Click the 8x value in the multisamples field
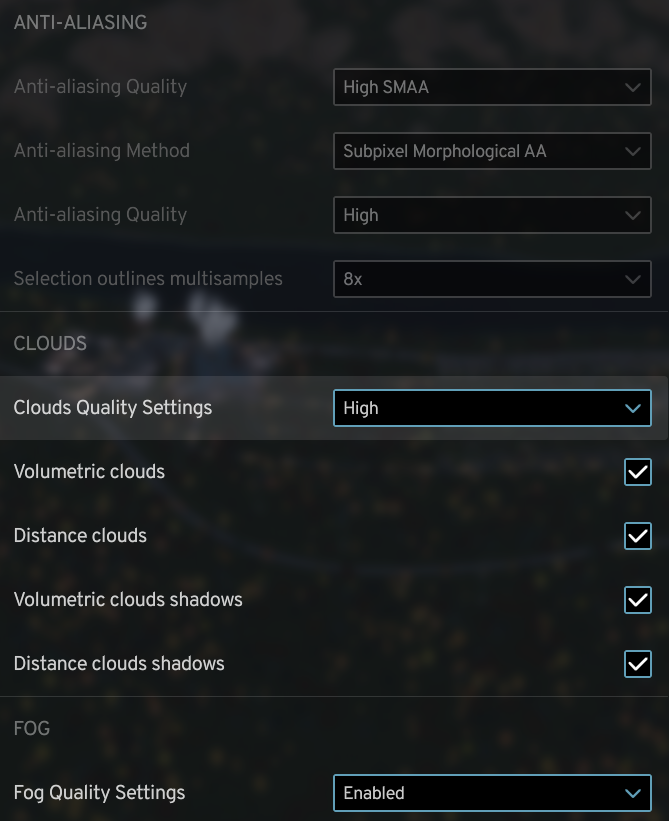This screenshot has height=821, width=669. tap(354, 279)
